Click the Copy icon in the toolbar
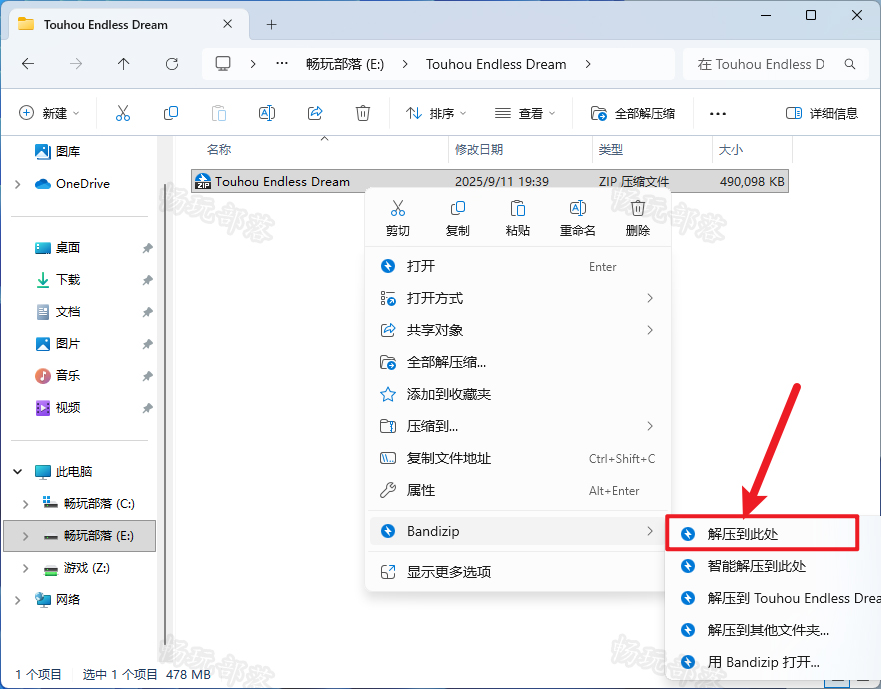881x689 pixels. tap(171, 113)
